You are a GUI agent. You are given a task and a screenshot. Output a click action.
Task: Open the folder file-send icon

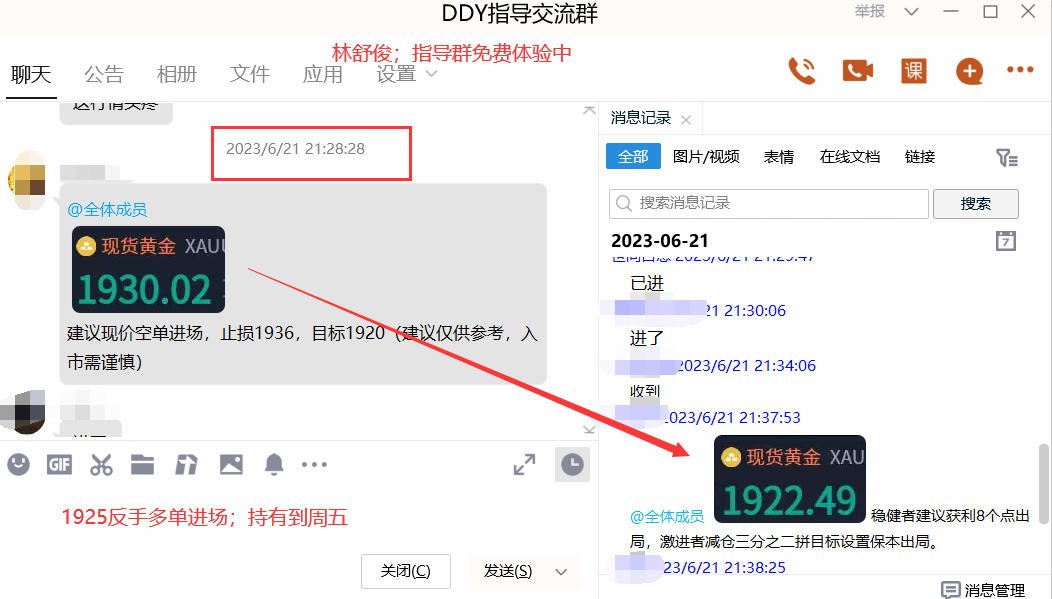(x=142, y=464)
